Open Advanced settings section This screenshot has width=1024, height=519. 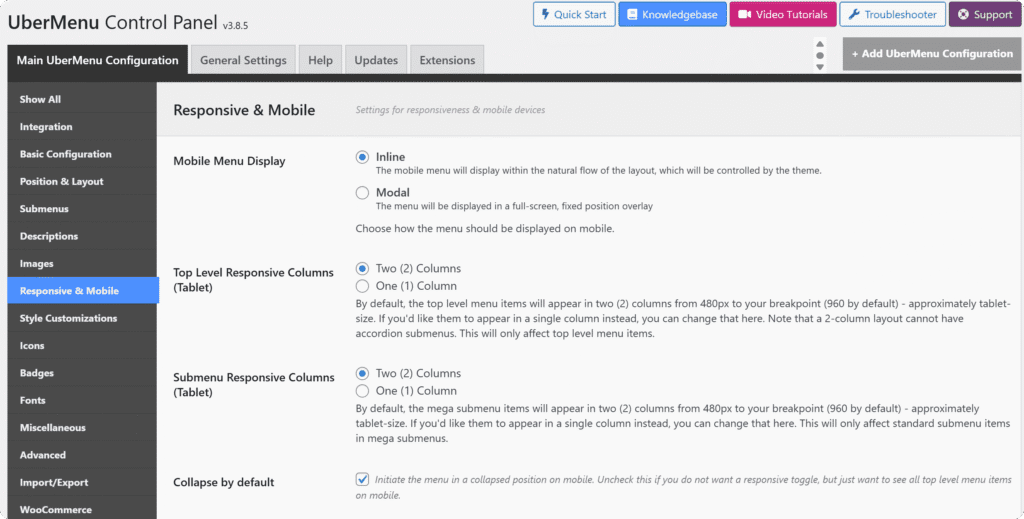(82, 455)
